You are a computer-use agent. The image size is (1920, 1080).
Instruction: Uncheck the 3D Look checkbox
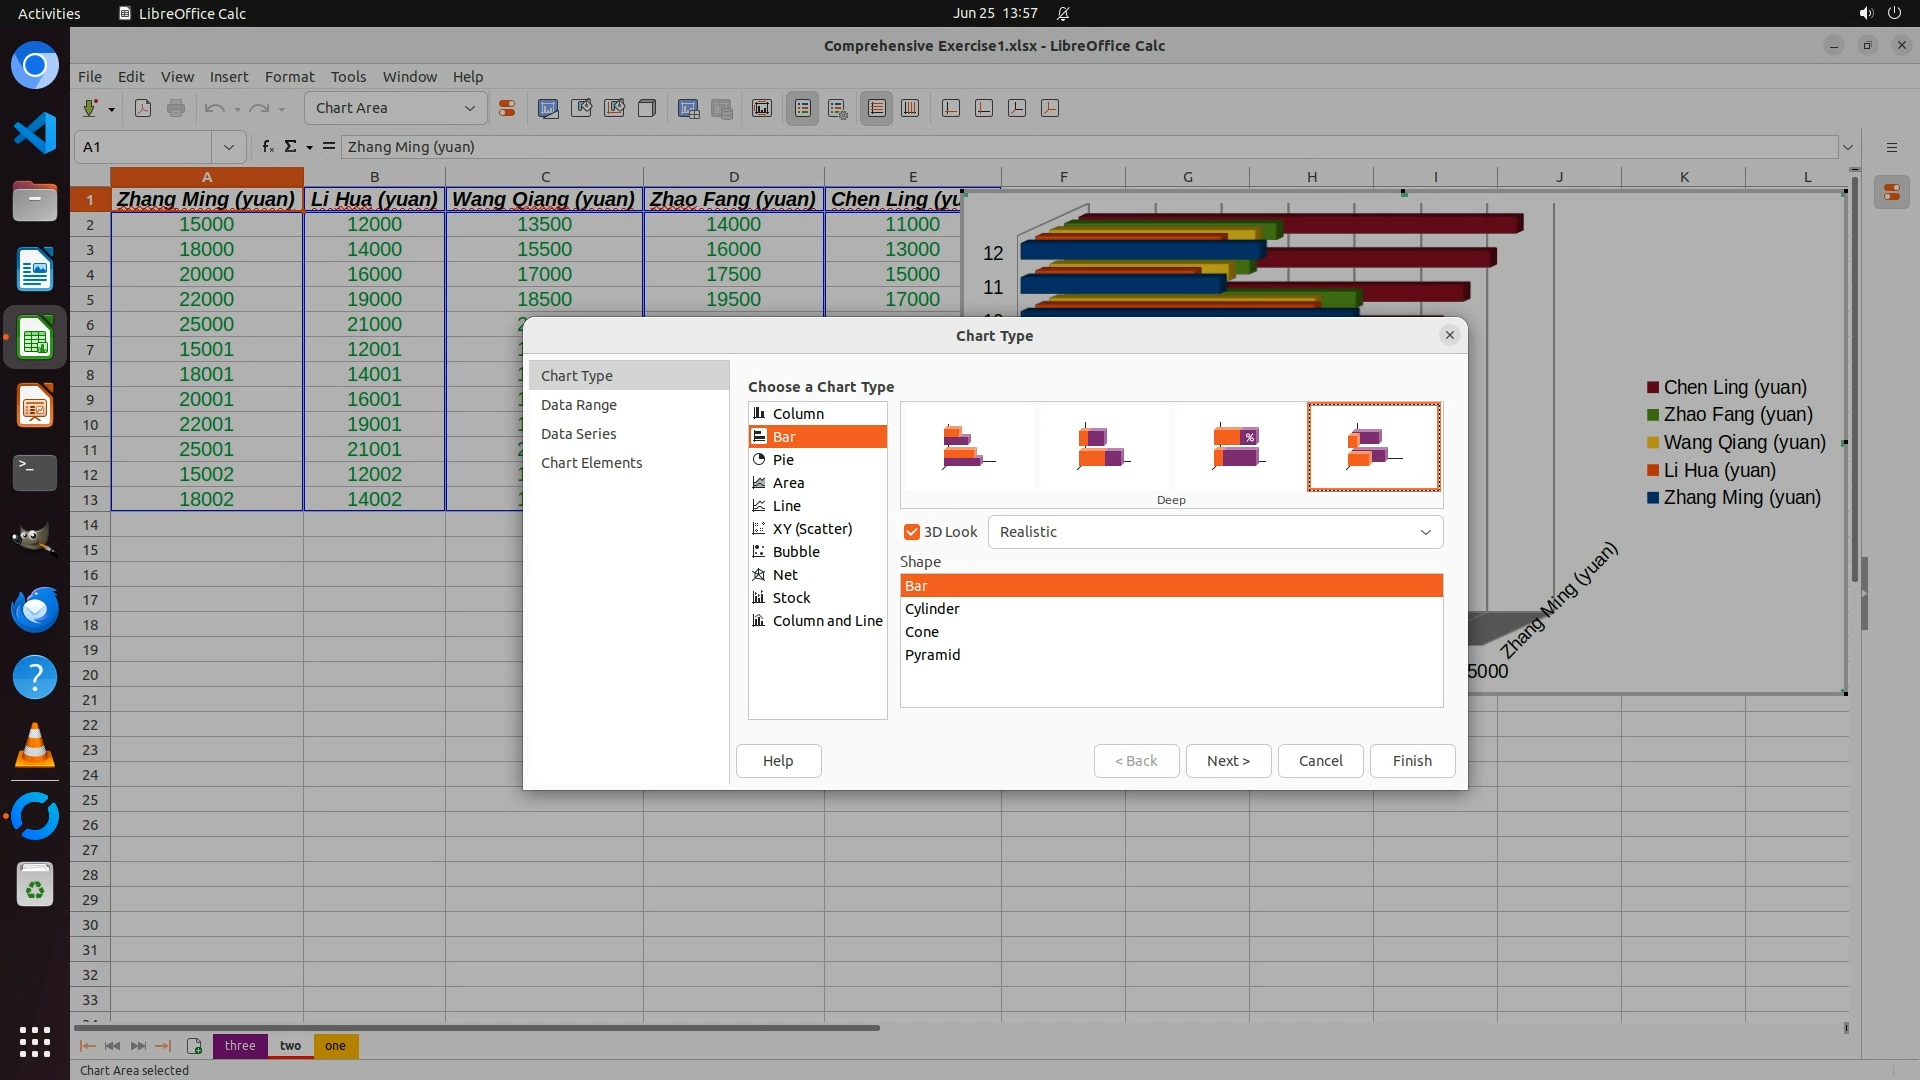point(912,532)
